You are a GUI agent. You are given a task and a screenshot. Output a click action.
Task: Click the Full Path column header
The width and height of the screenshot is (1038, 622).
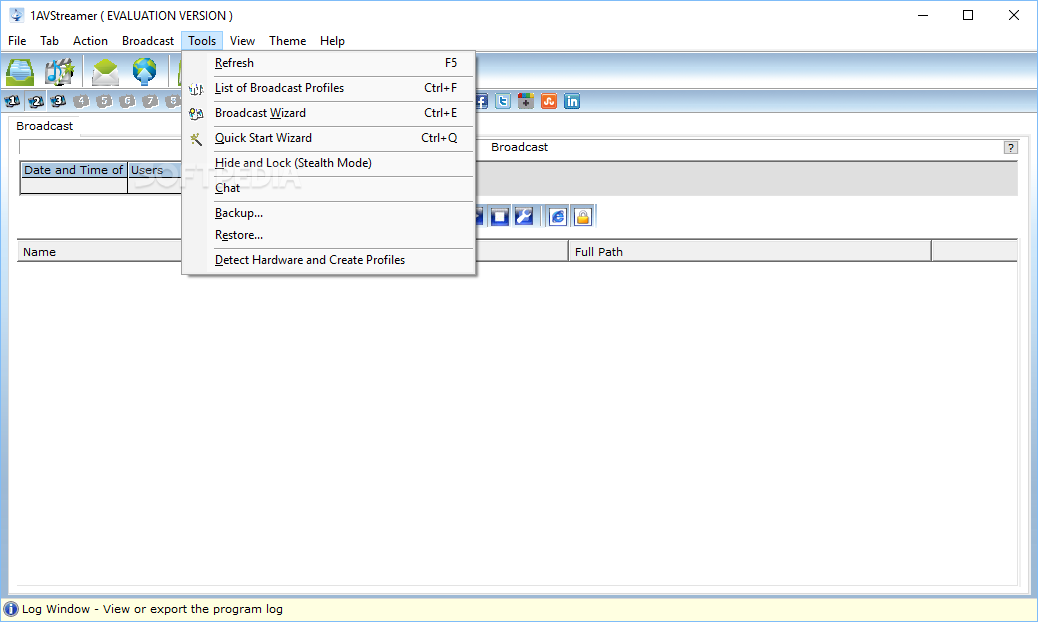(x=749, y=252)
